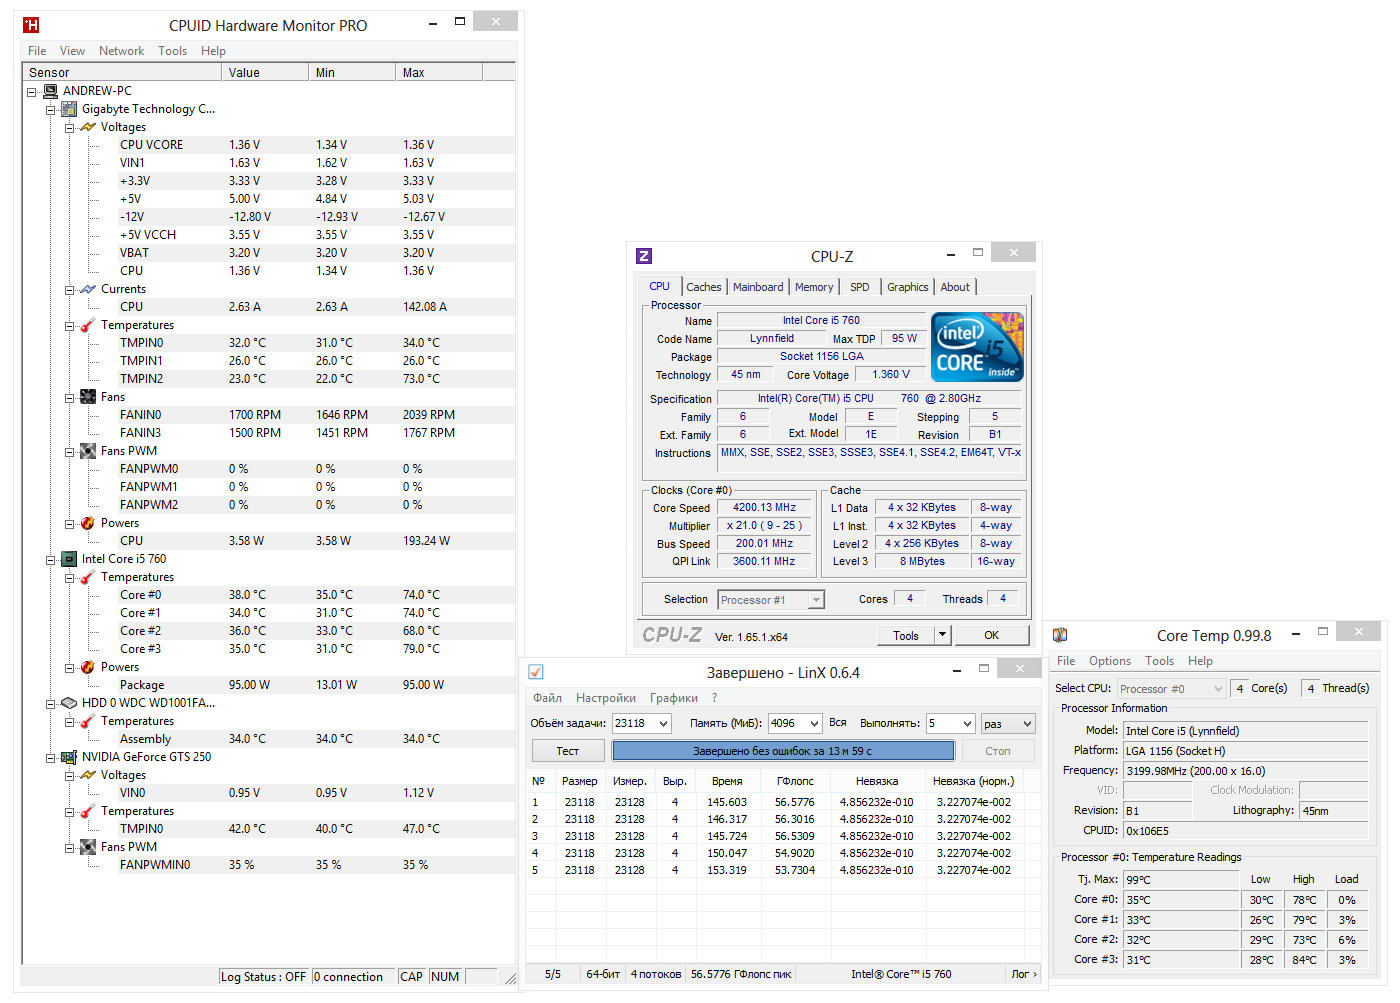Click the Gigabyte Technology motherboard icon
This screenshot has width=1400, height=1003.
click(69, 109)
